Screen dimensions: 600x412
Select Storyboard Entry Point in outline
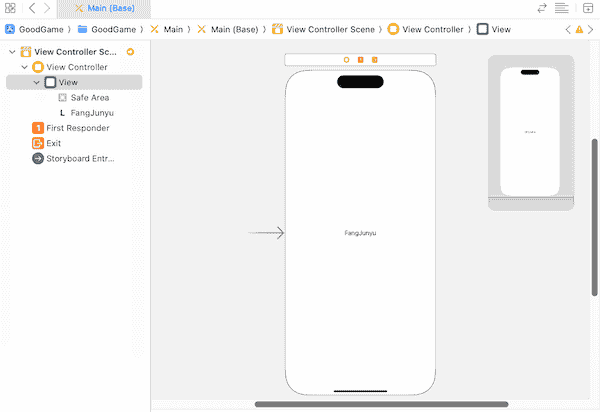click(x=80, y=158)
